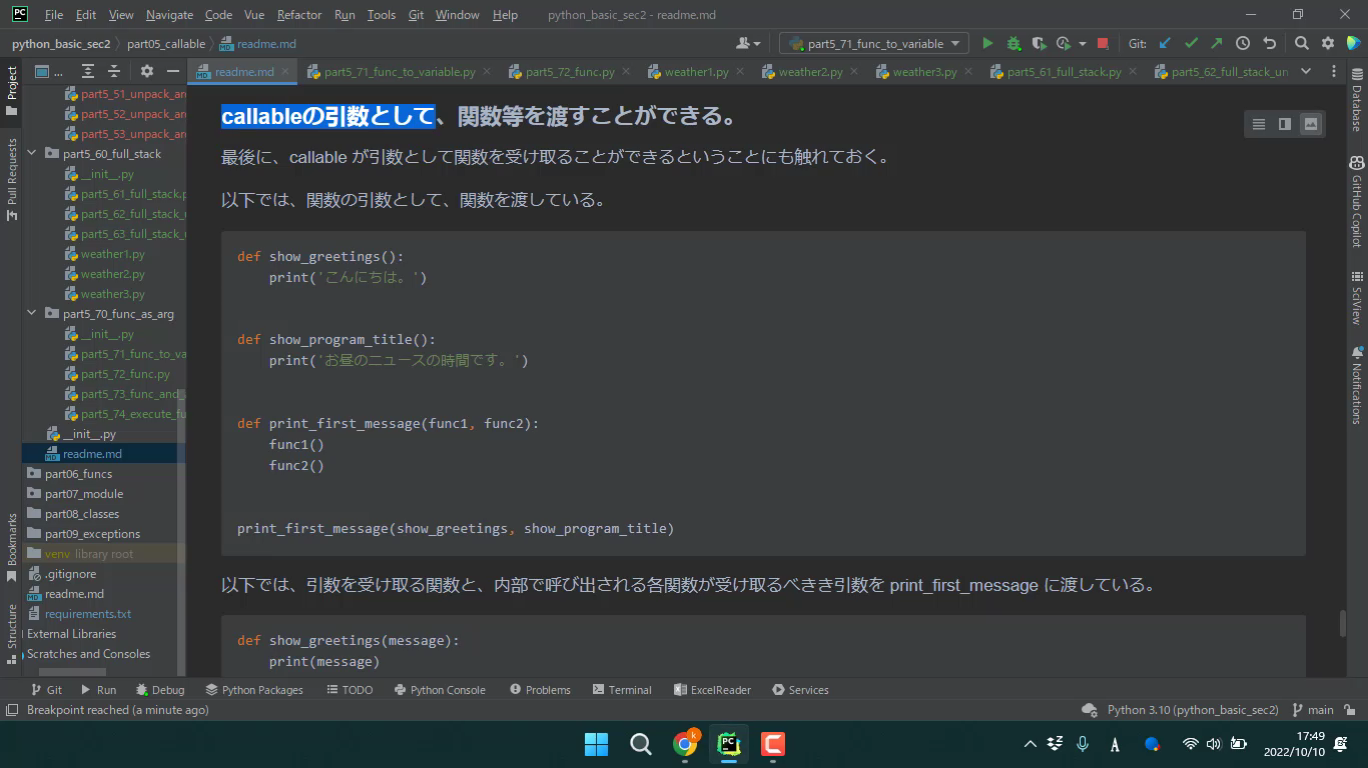
Task: Switch the markdown view to editor only
Action: point(1258,124)
